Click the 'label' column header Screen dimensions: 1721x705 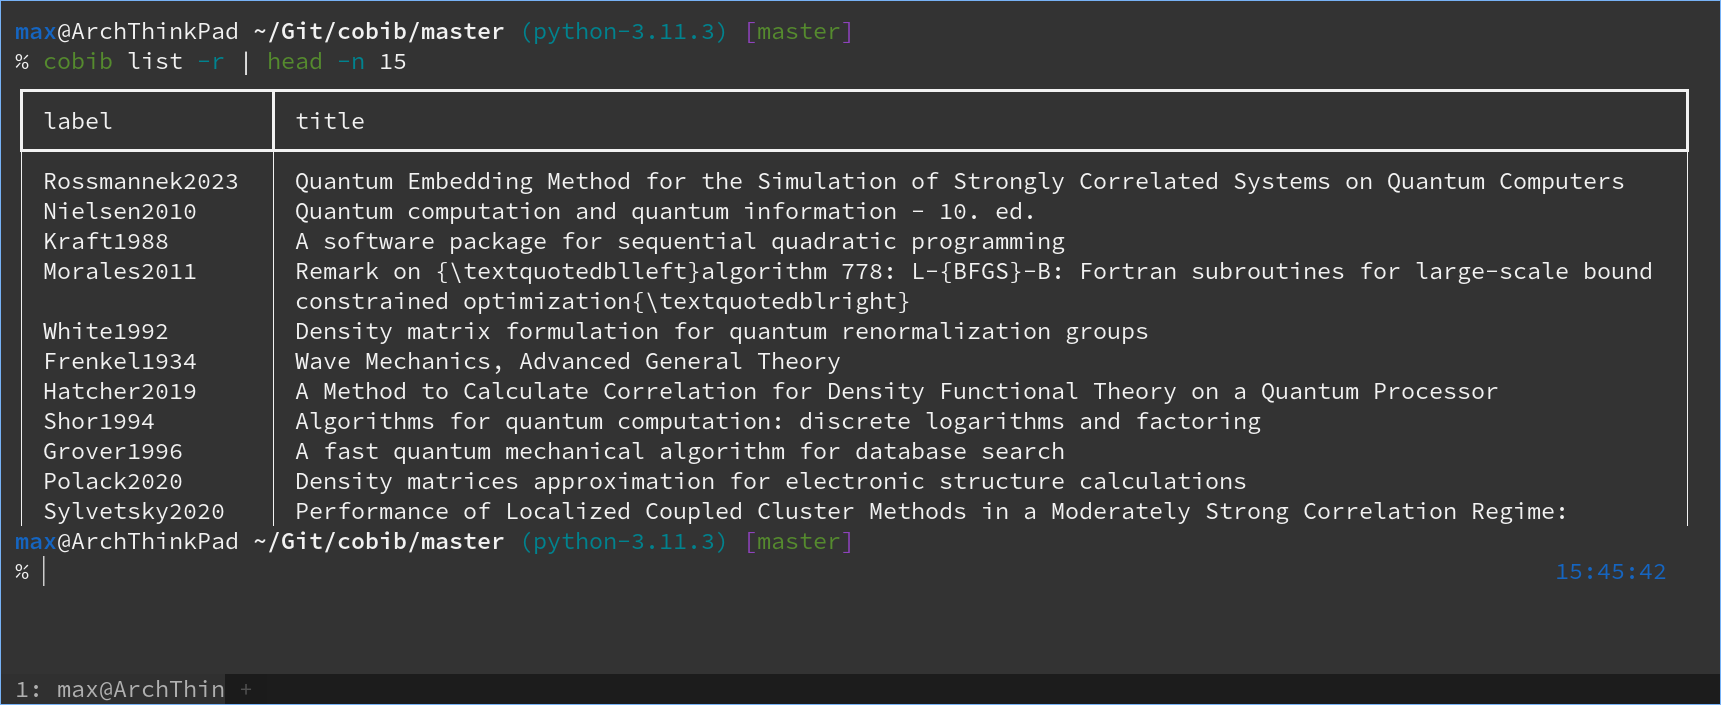click(x=78, y=121)
